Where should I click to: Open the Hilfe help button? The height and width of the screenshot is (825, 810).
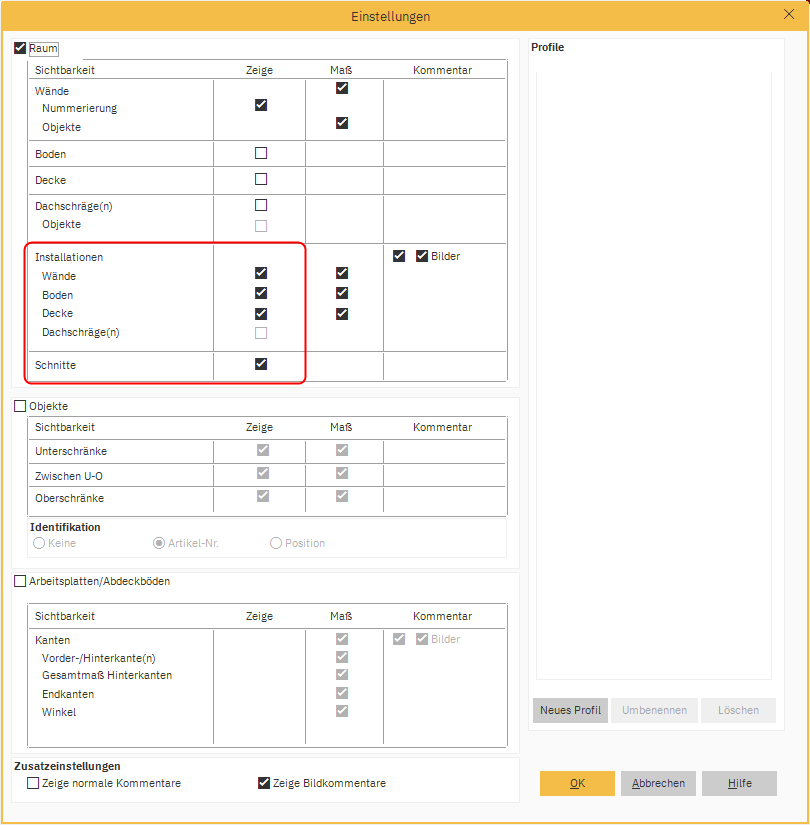click(x=739, y=783)
